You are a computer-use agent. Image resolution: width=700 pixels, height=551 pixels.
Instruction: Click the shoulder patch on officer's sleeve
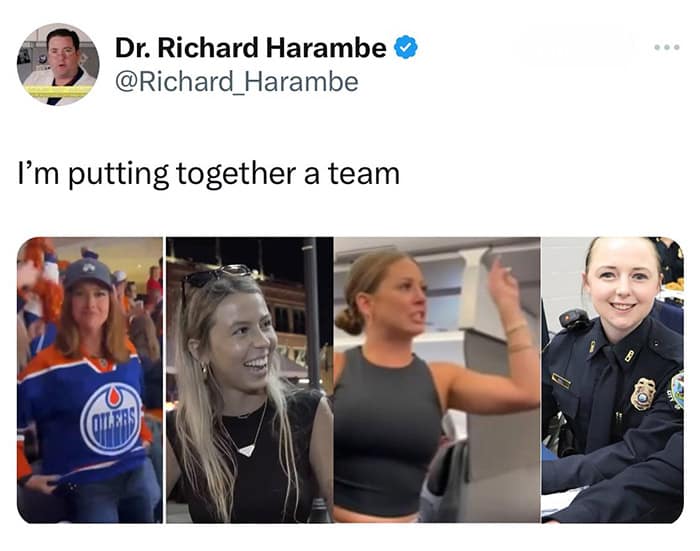677,390
